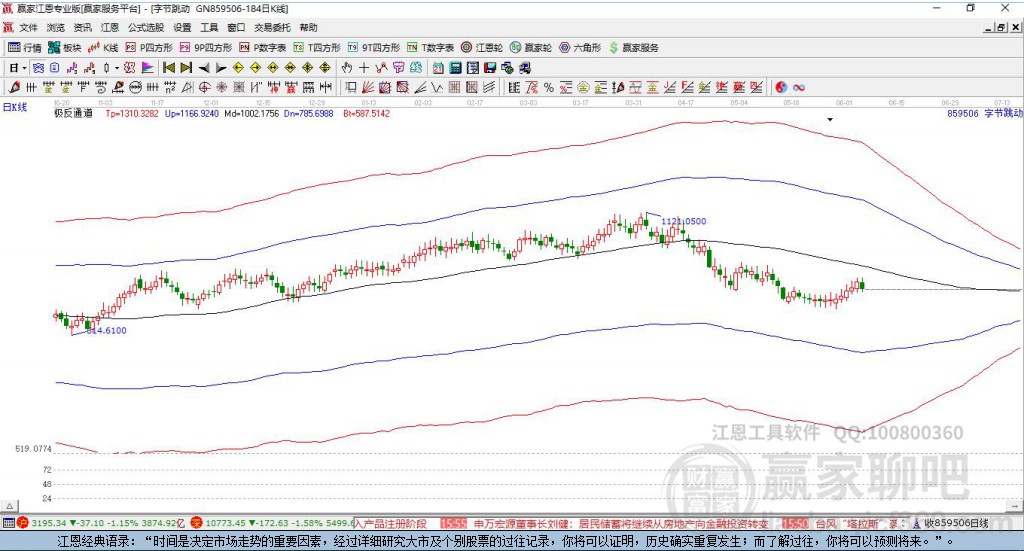Open the 六角形 hexagon chart
Screen dimensions: 1024x551
click(x=580, y=48)
